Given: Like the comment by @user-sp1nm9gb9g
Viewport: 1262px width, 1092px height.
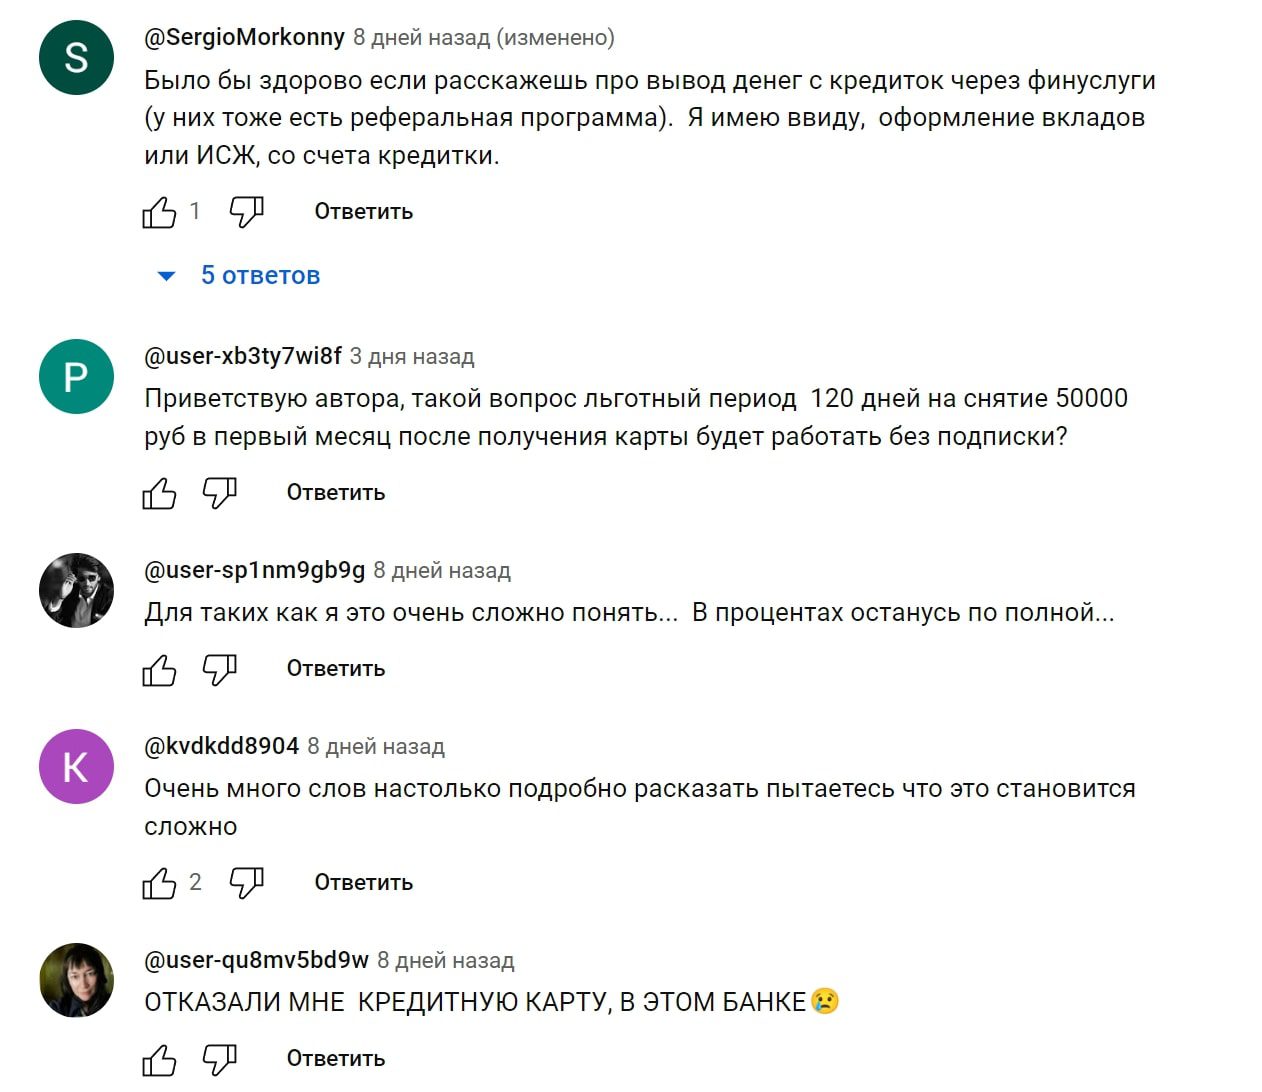Looking at the screenshot, I should 159,669.
